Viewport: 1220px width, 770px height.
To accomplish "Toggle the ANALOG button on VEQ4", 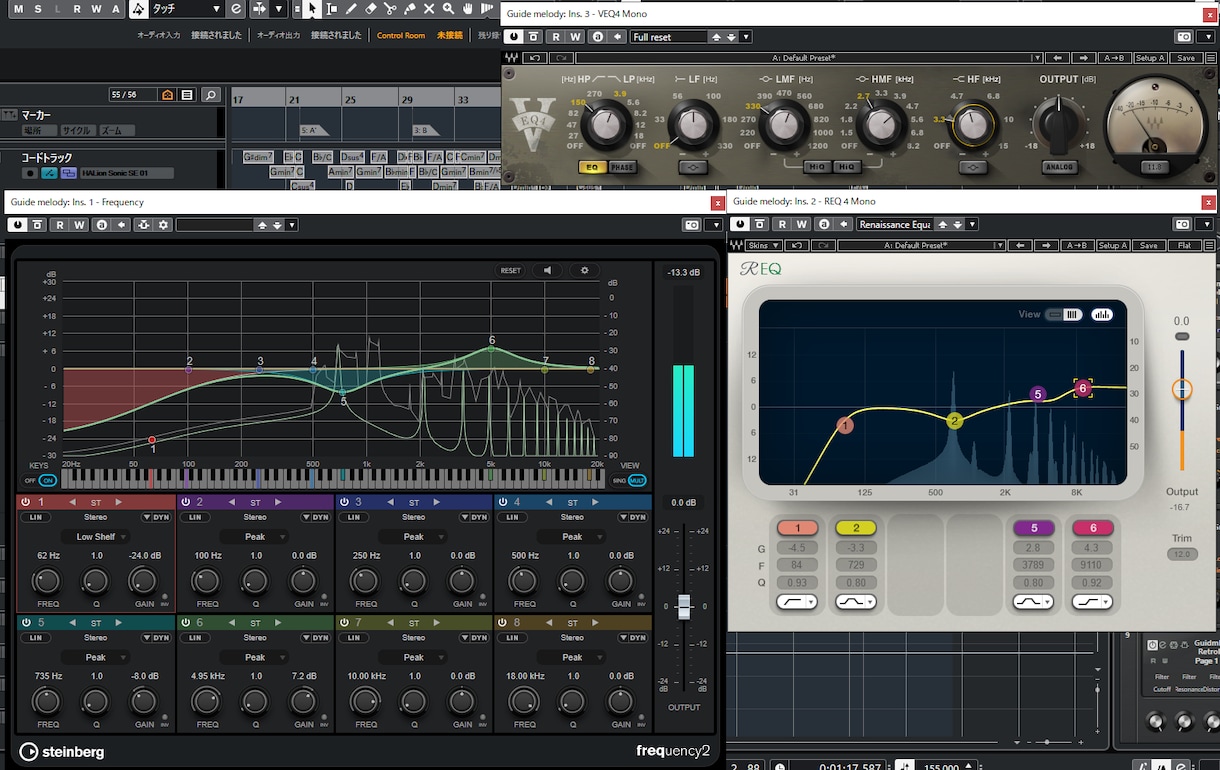I will [x=1059, y=167].
